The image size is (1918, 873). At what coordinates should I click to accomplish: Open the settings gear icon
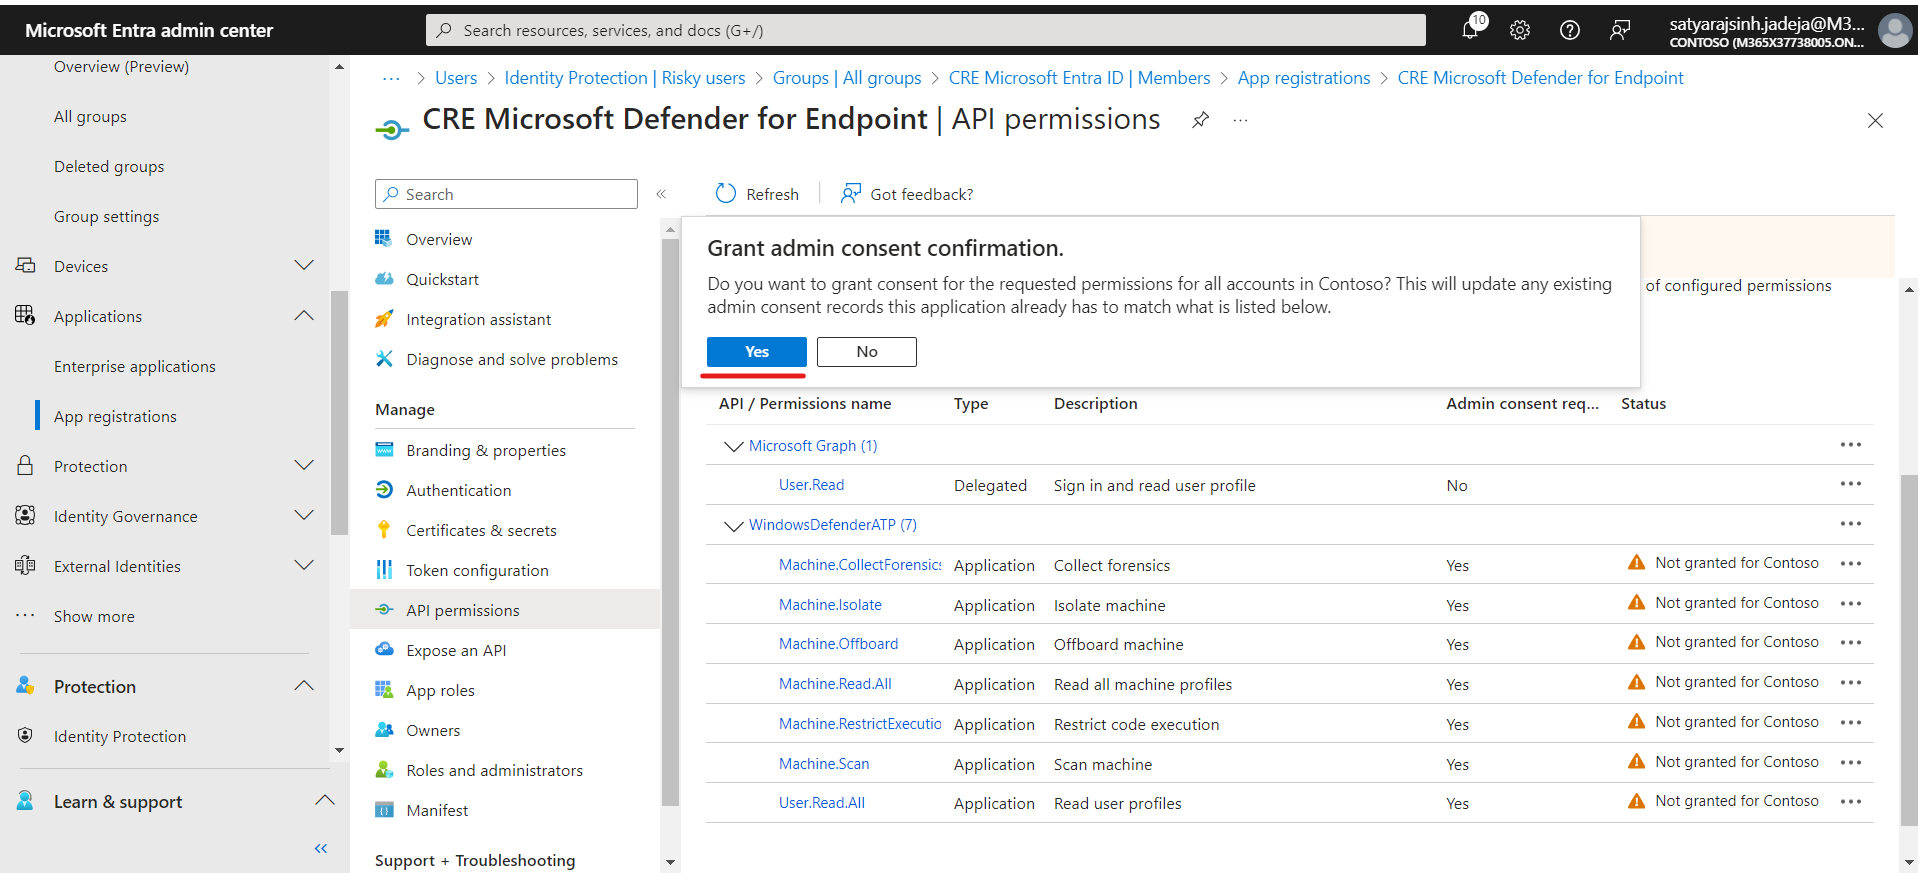(x=1520, y=30)
